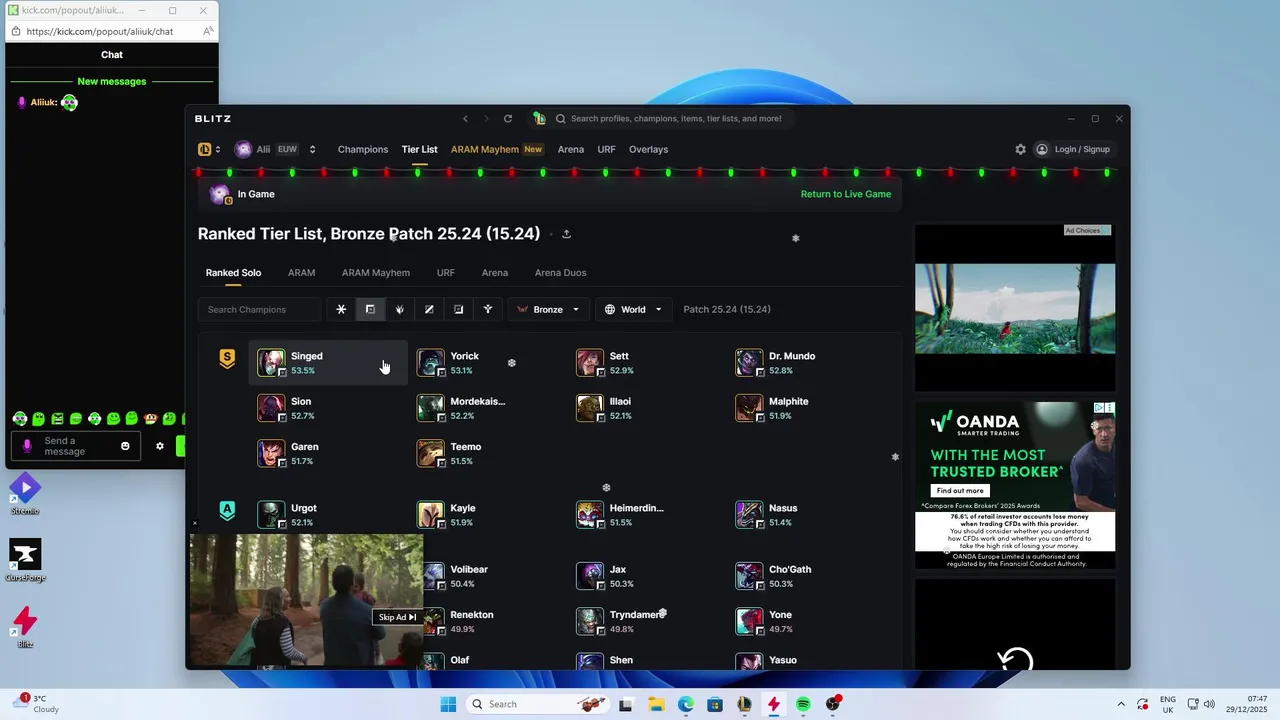Open Kayle champion entry
This screenshot has width=1280, height=720.
487,515
